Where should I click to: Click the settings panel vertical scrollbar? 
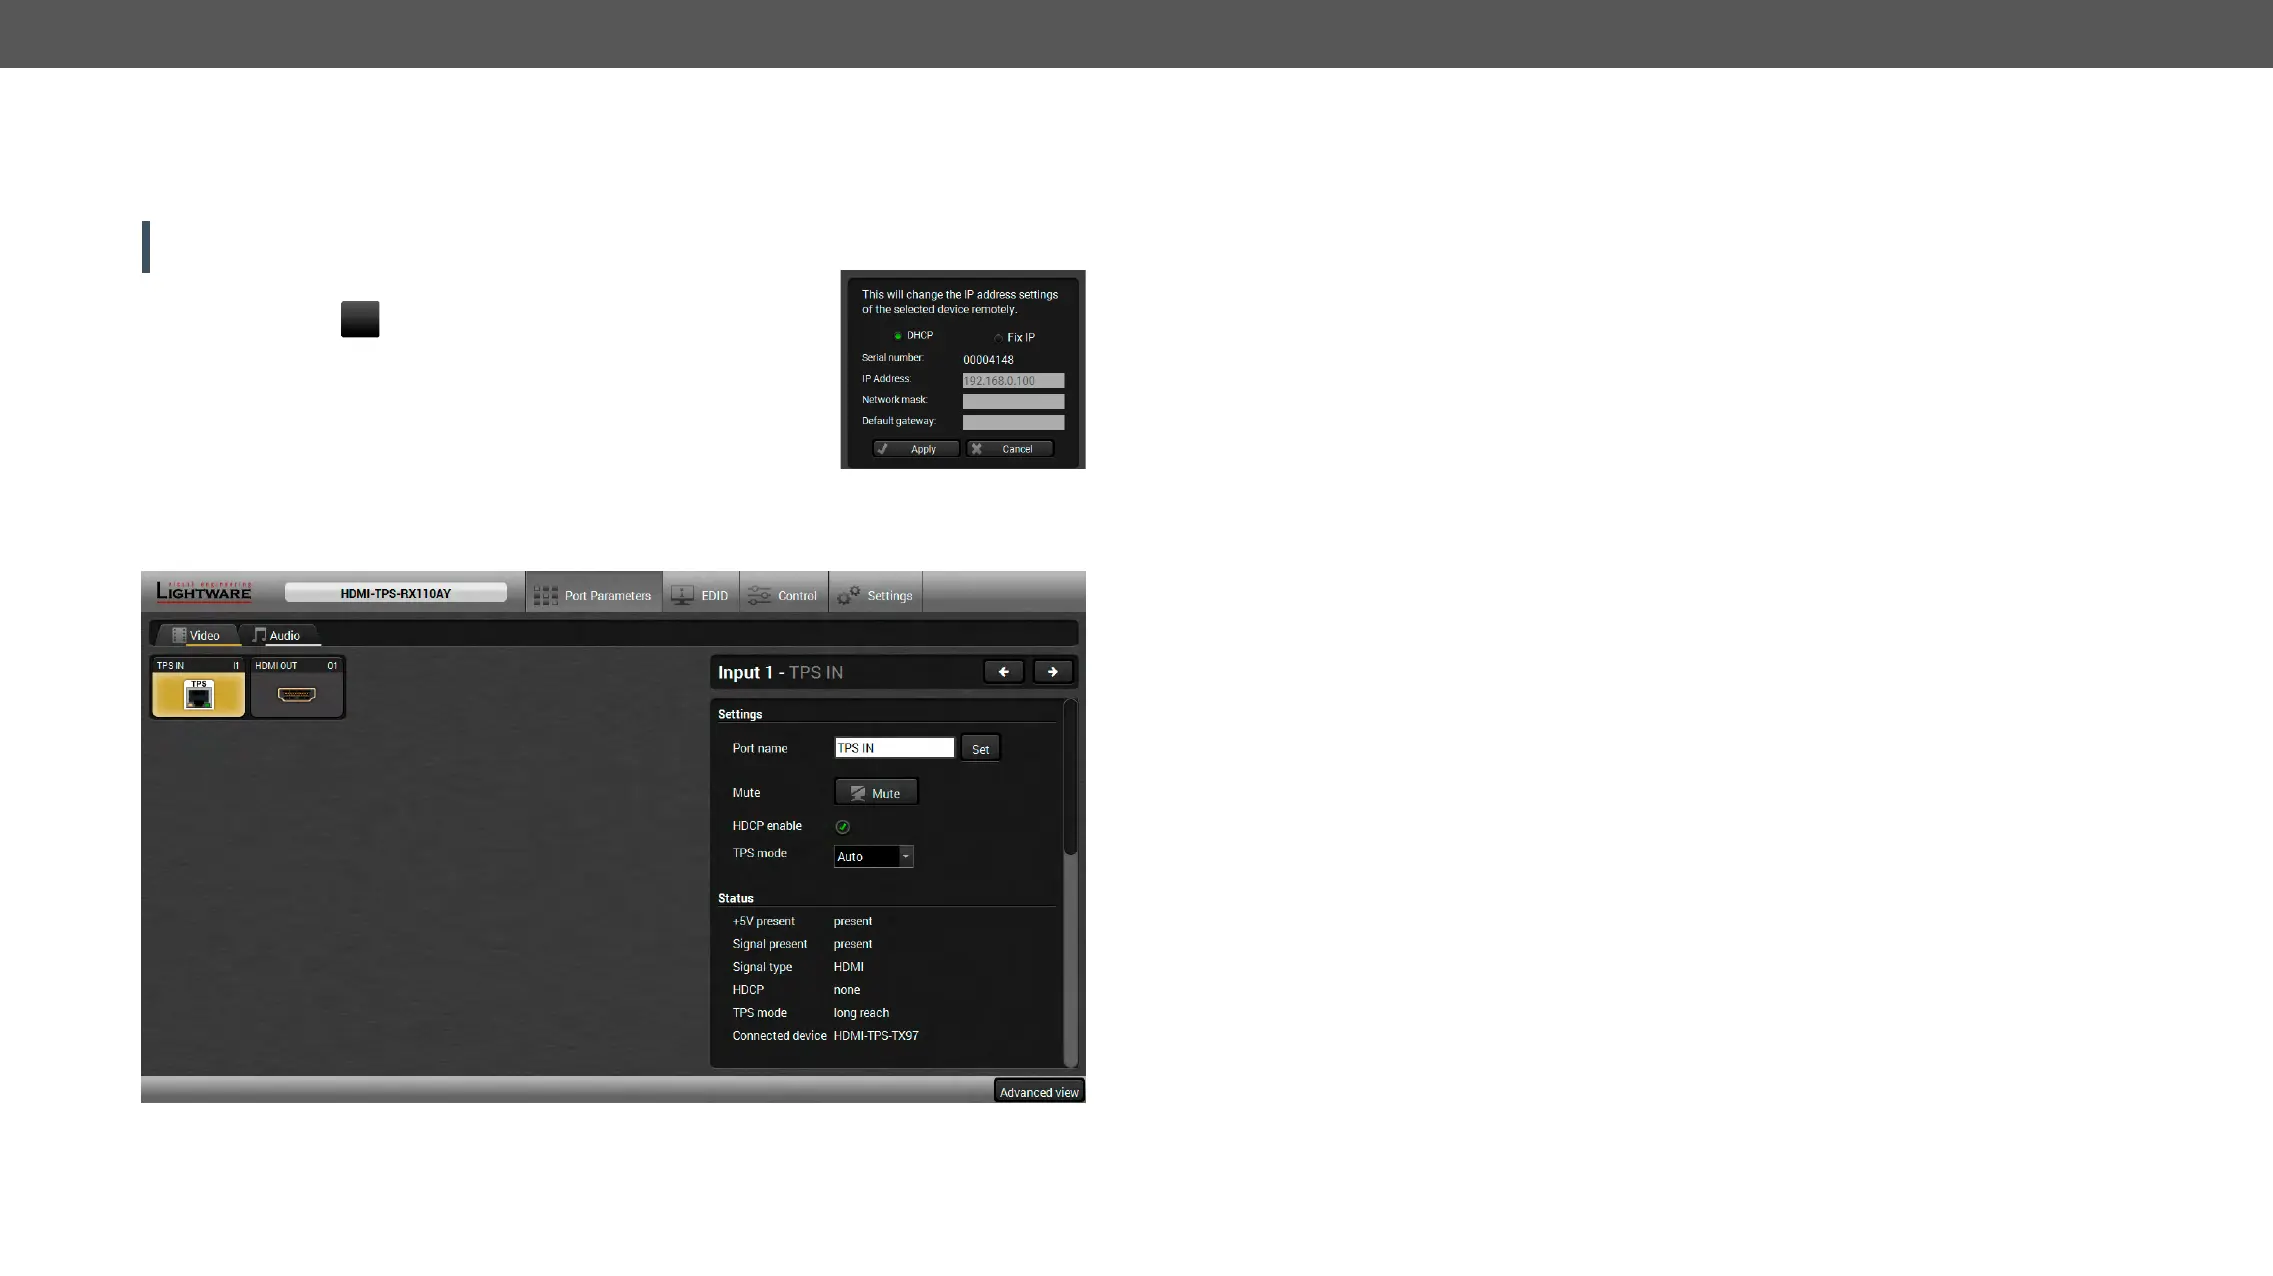[1070, 777]
